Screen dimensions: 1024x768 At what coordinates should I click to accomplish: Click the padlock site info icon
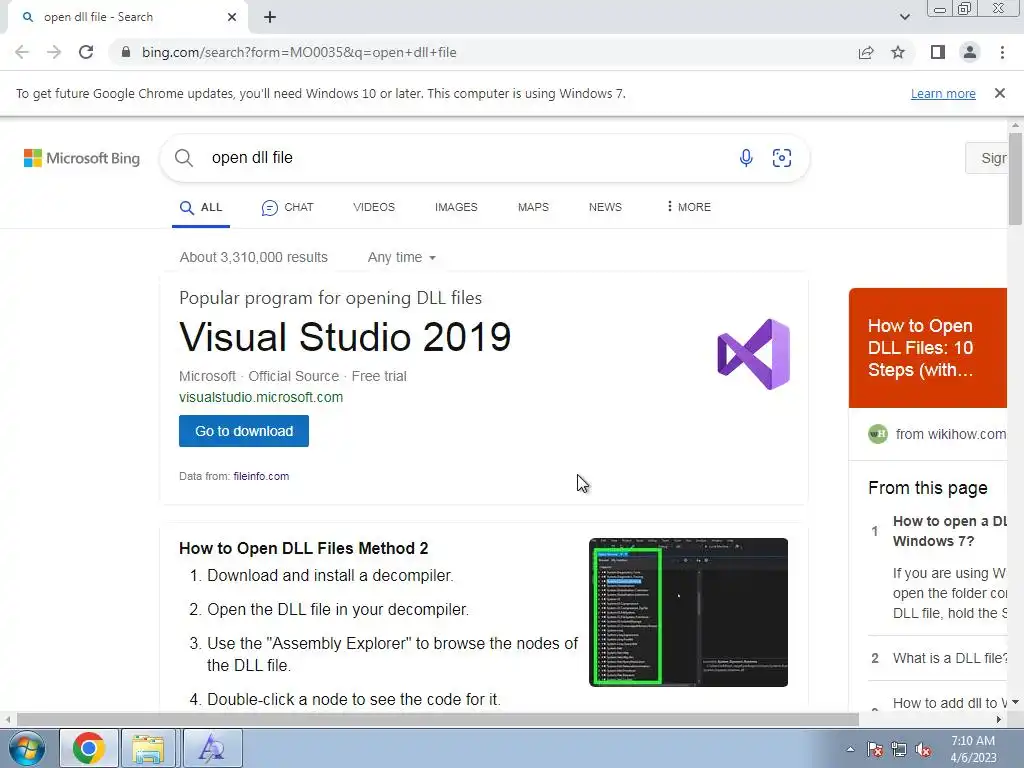click(x=126, y=52)
